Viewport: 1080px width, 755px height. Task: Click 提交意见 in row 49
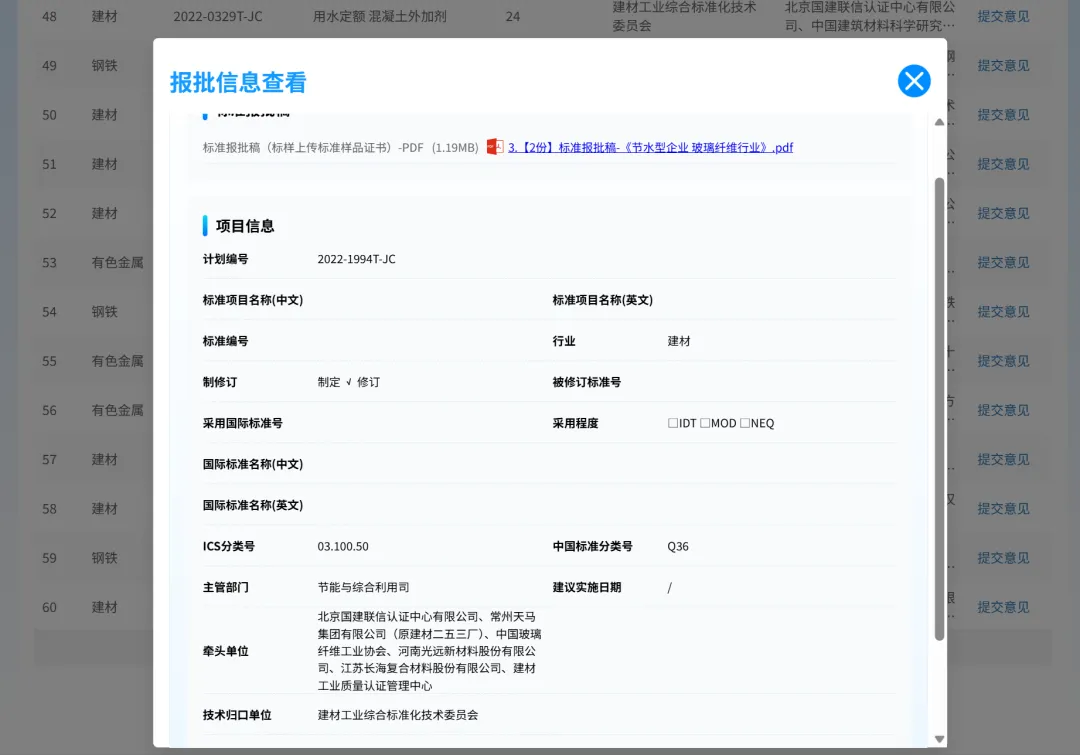pos(1003,65)
